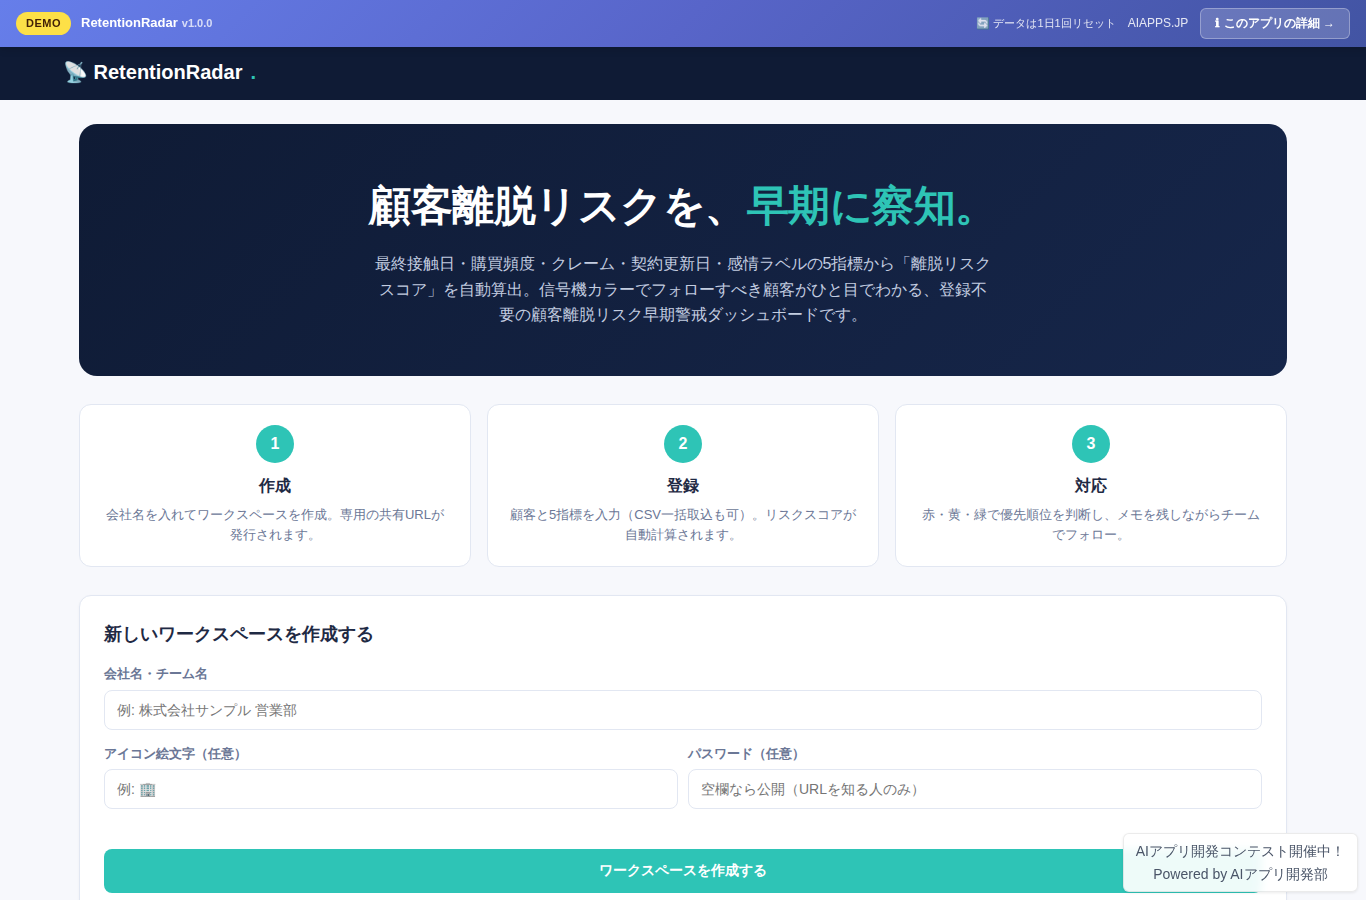Focus the 会社名・チーム名 input field
Viewport: 1366px width, 900px height.
click(683, 710)
